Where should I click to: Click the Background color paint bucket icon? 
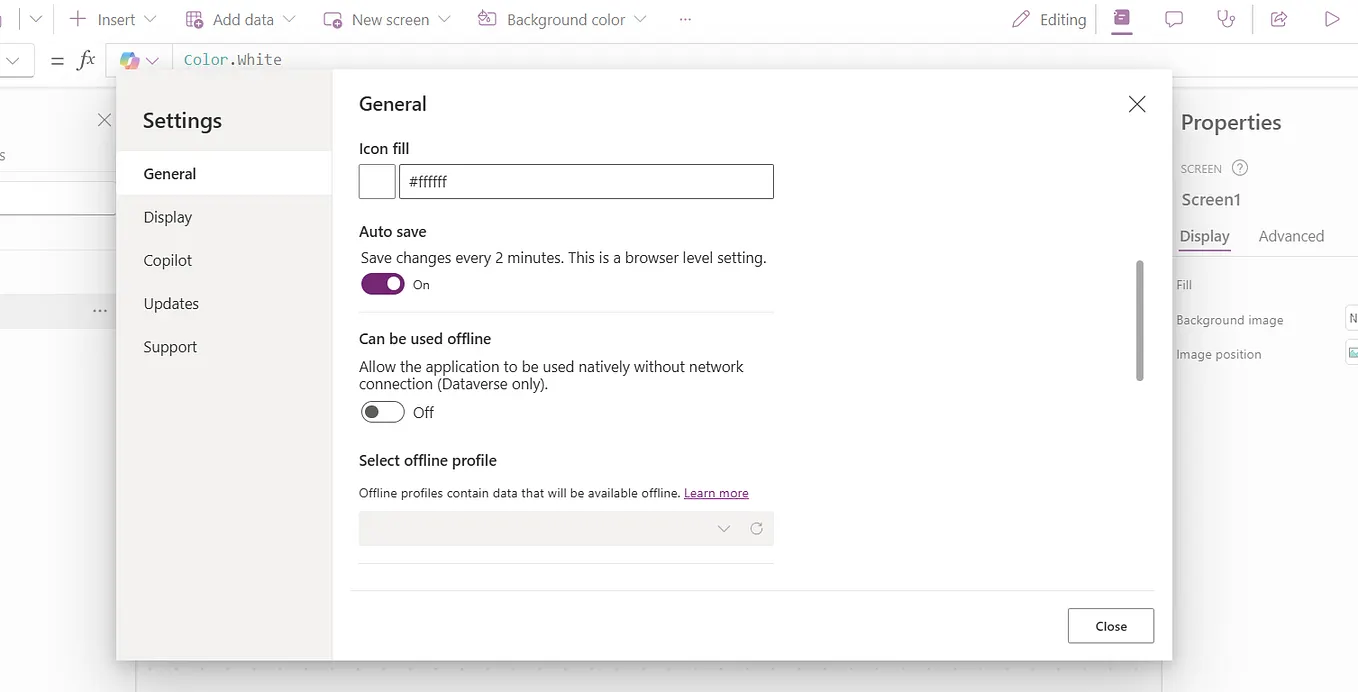pyautogui.click(x=486, y=19)
